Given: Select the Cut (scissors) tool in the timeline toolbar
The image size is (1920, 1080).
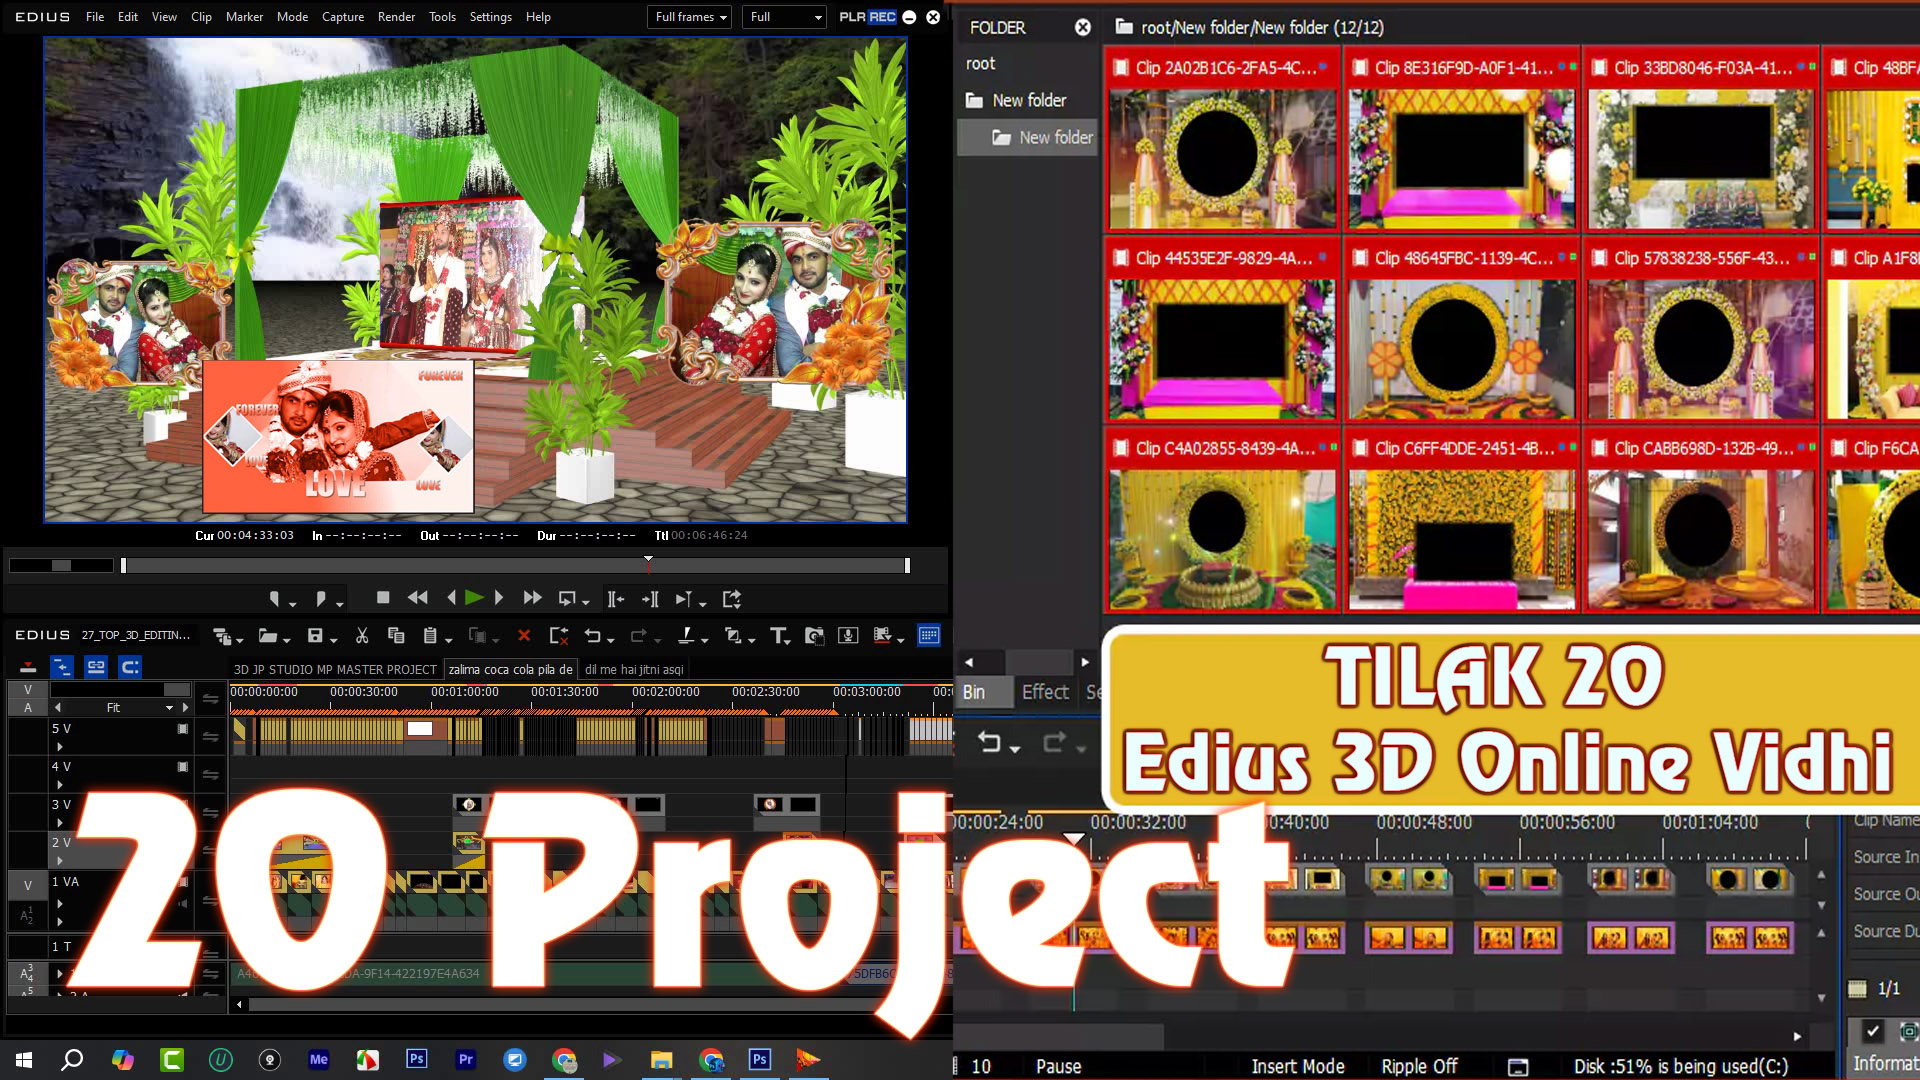Looking at the screenshot, I should [361, 635].
